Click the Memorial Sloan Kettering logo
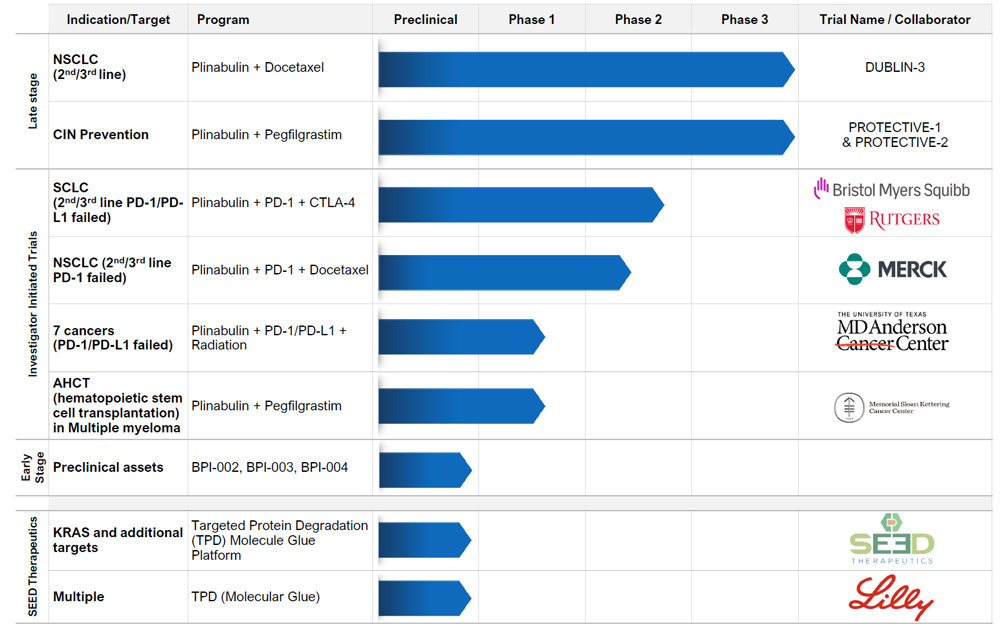 892,407
